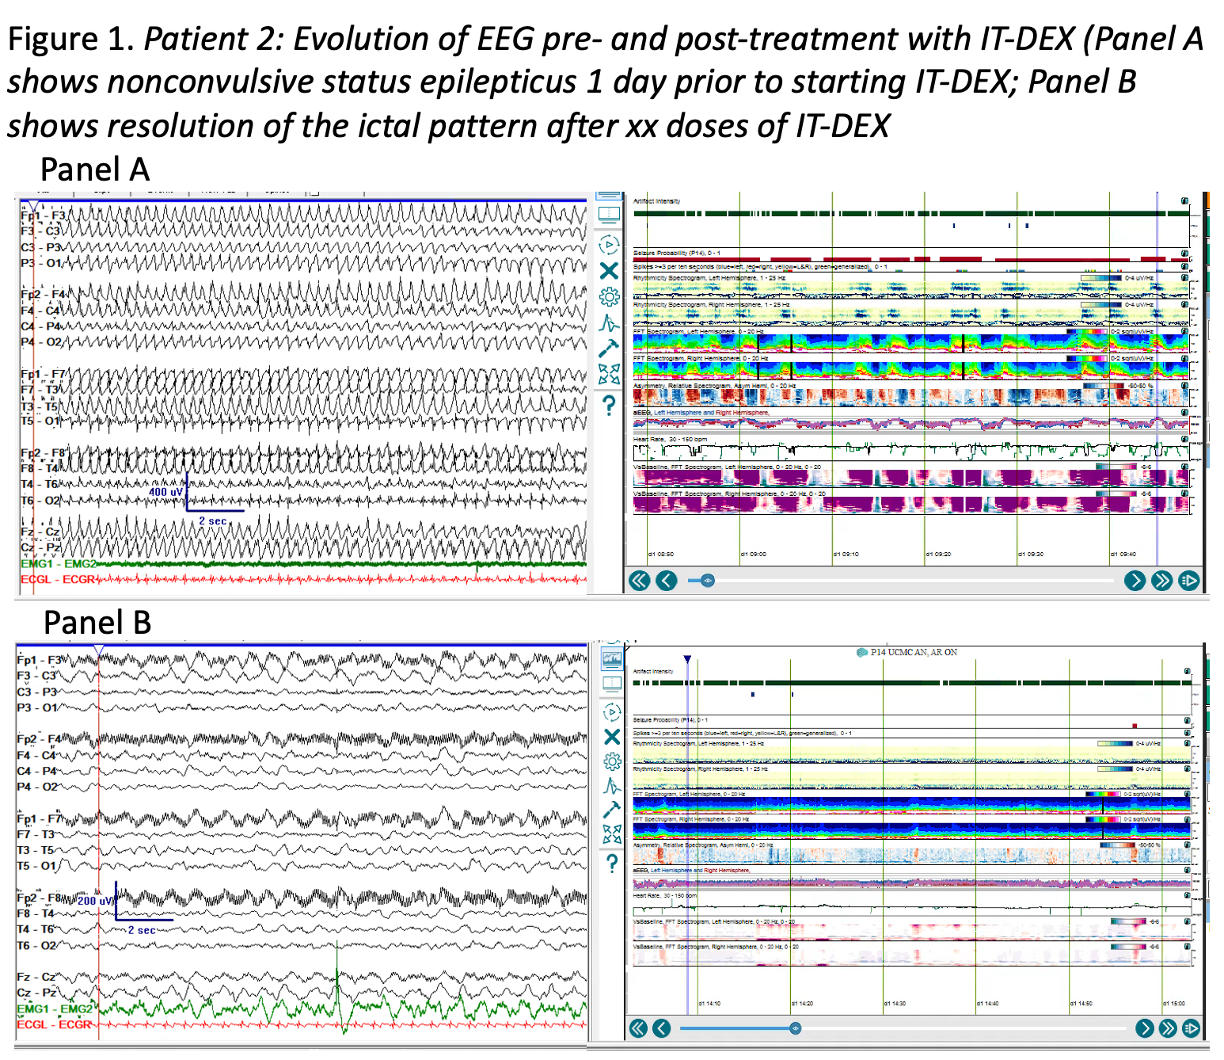Select the waveform peak tool in Panel A

[609, 323]
